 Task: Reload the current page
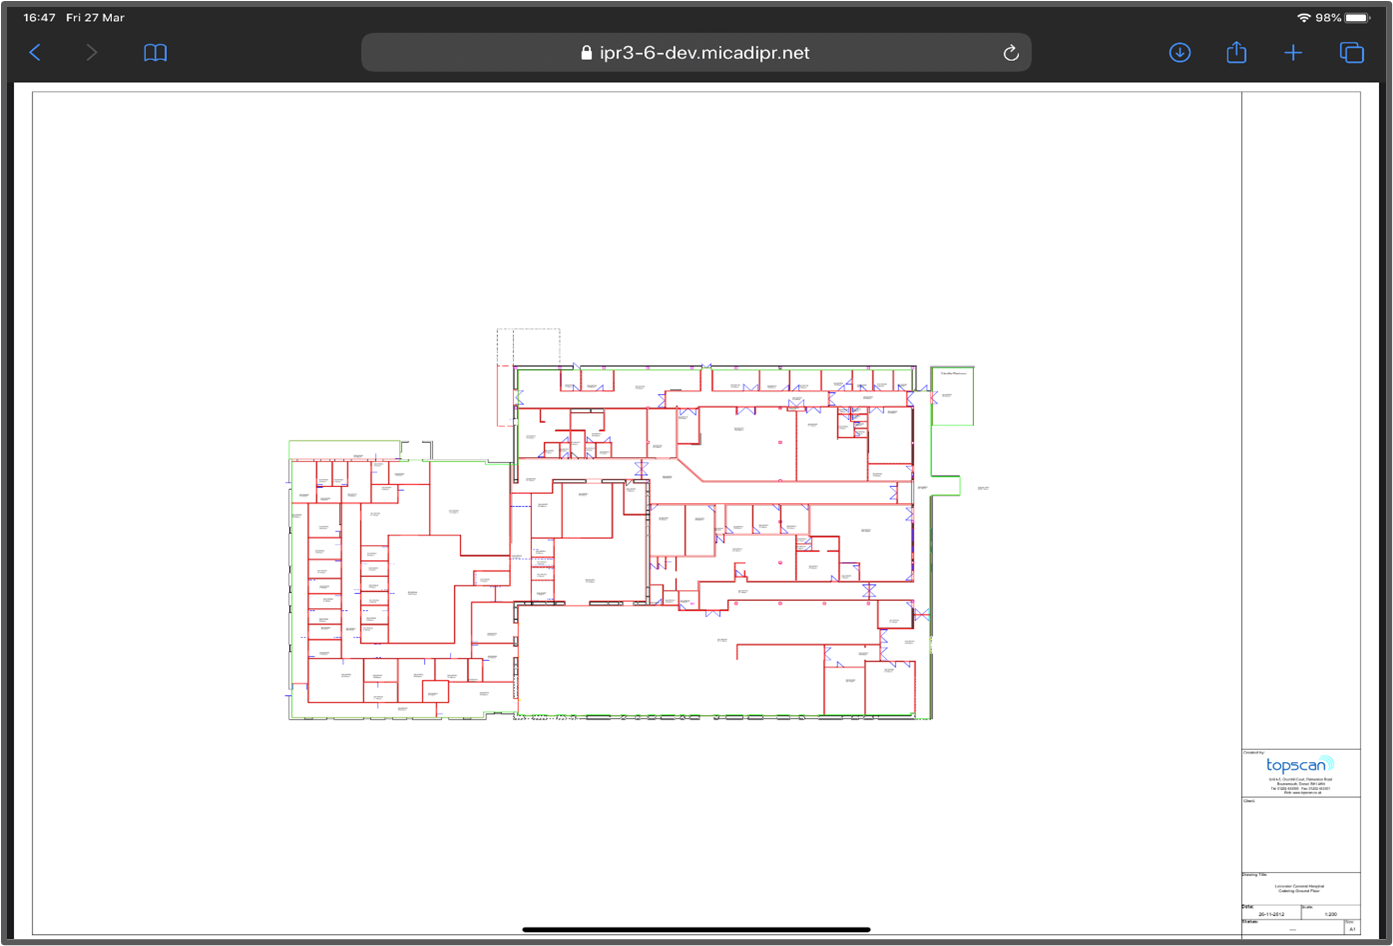(1010, 53)
